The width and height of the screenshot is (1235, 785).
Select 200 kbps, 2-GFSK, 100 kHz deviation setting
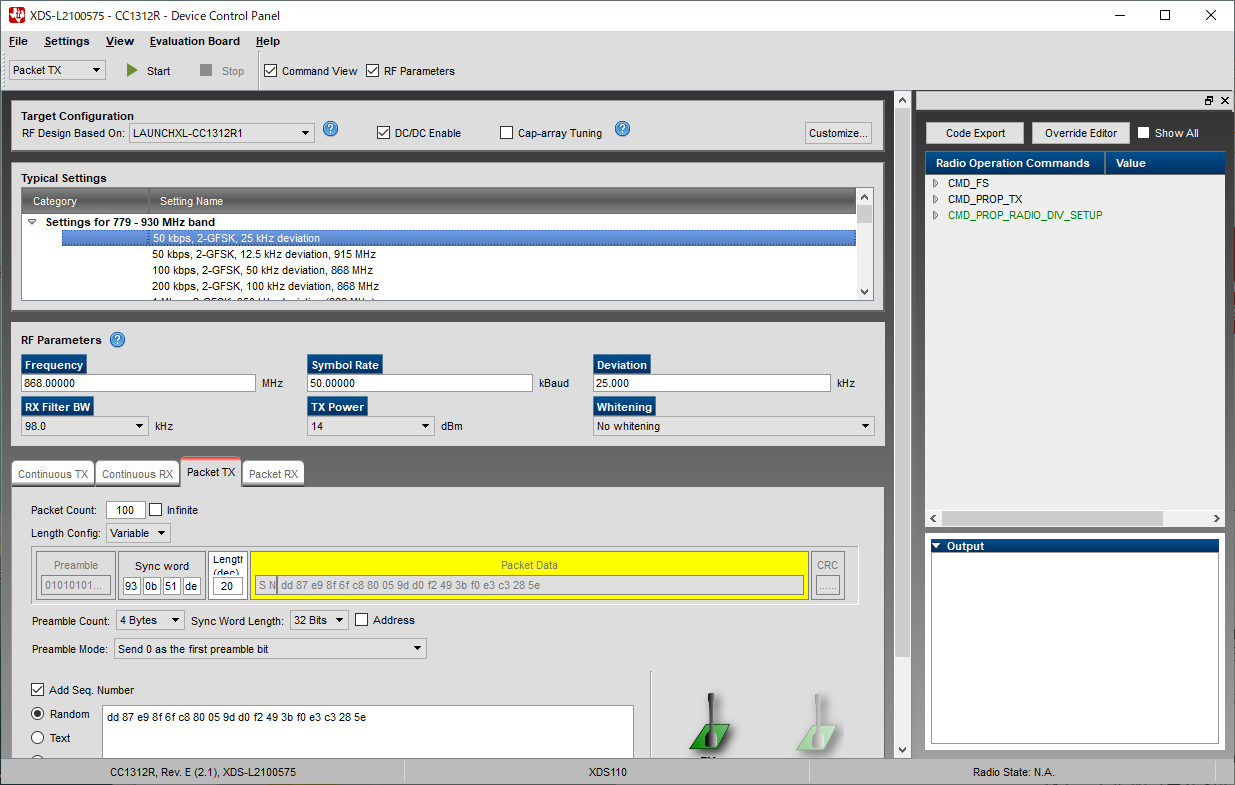265,286
